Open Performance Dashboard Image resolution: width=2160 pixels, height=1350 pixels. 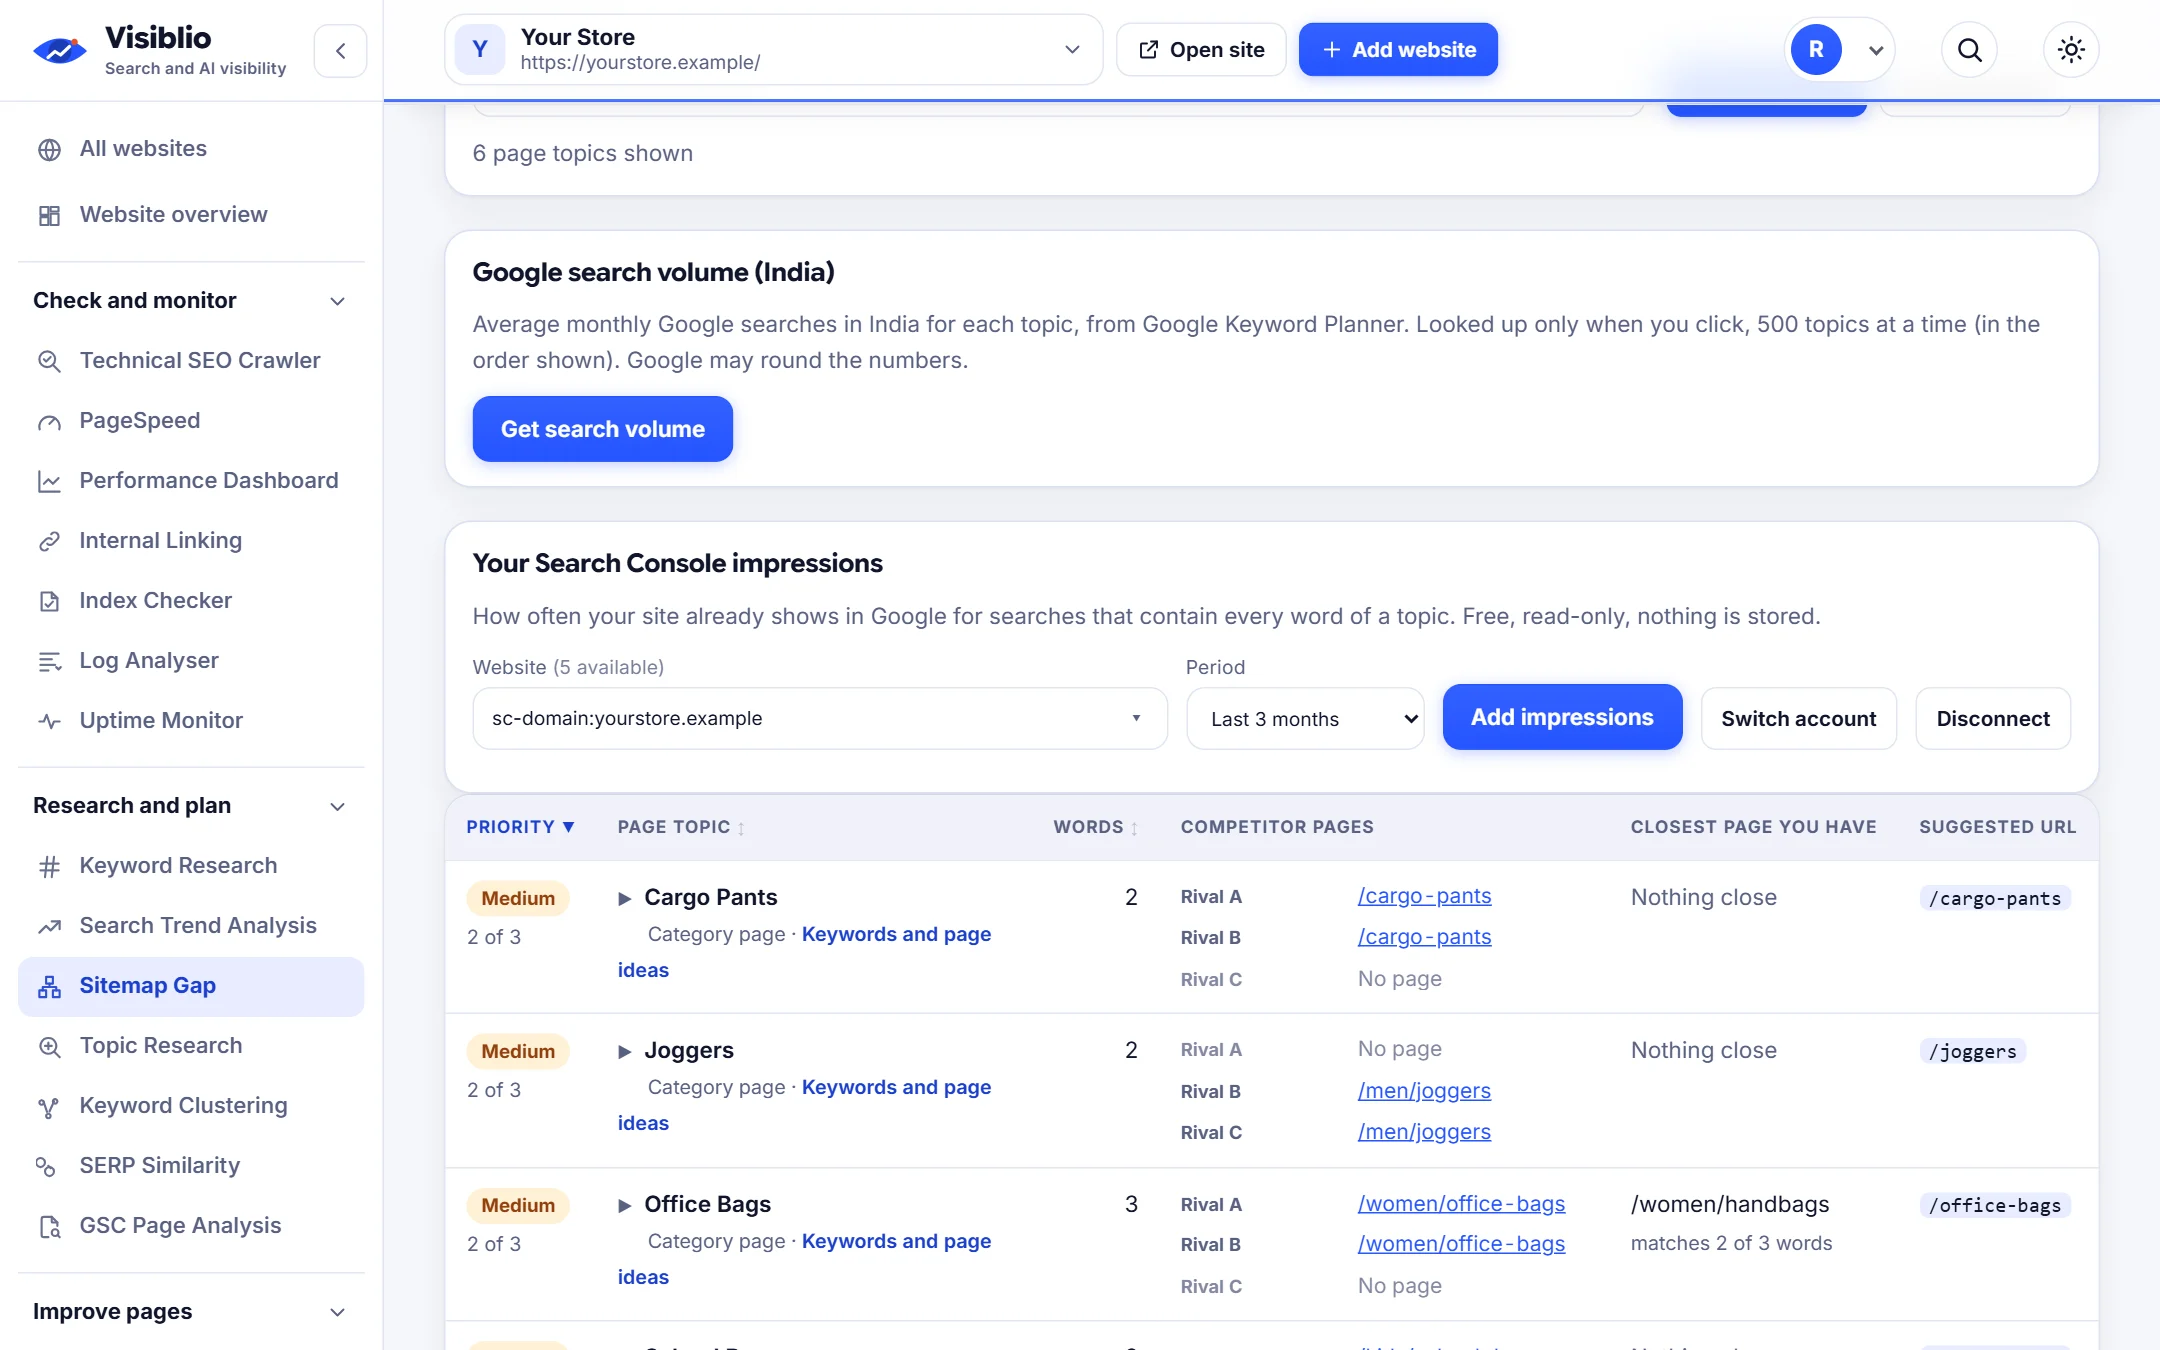[x=191, y=480]
